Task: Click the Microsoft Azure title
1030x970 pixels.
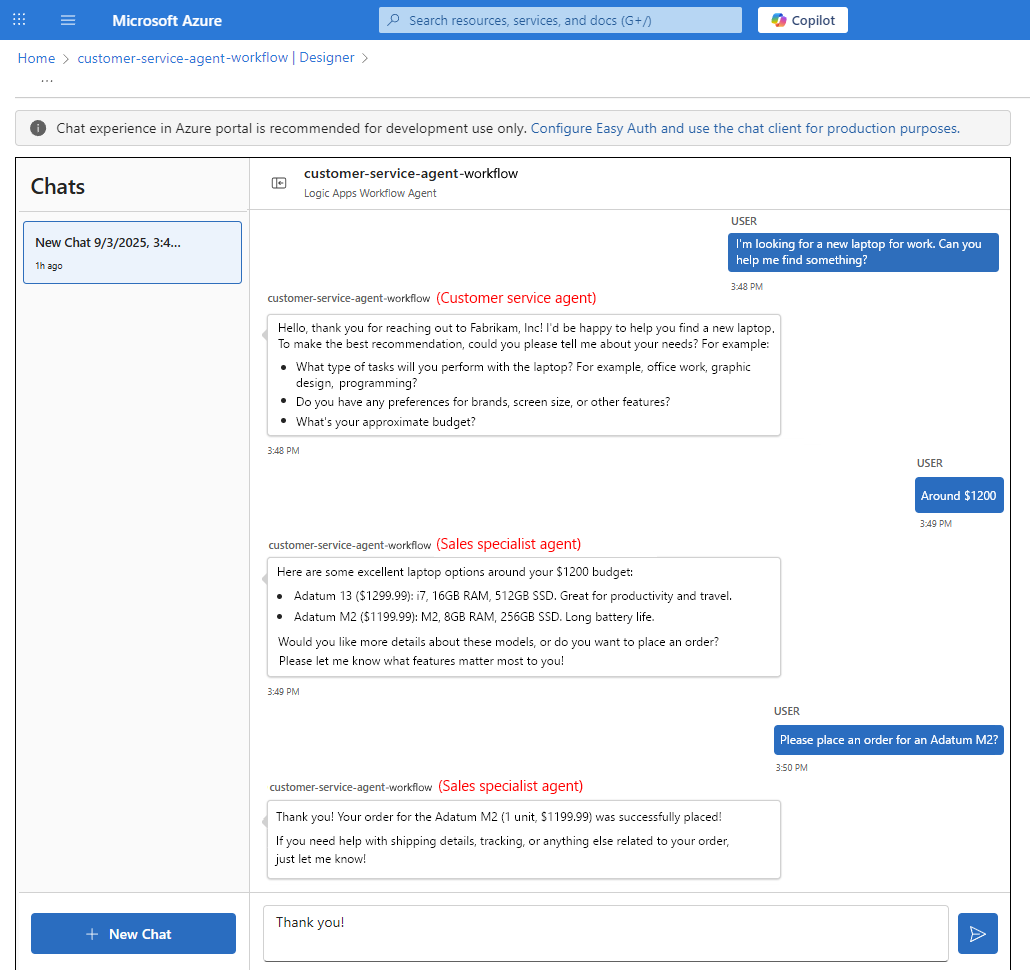Action: click(167, 20)
